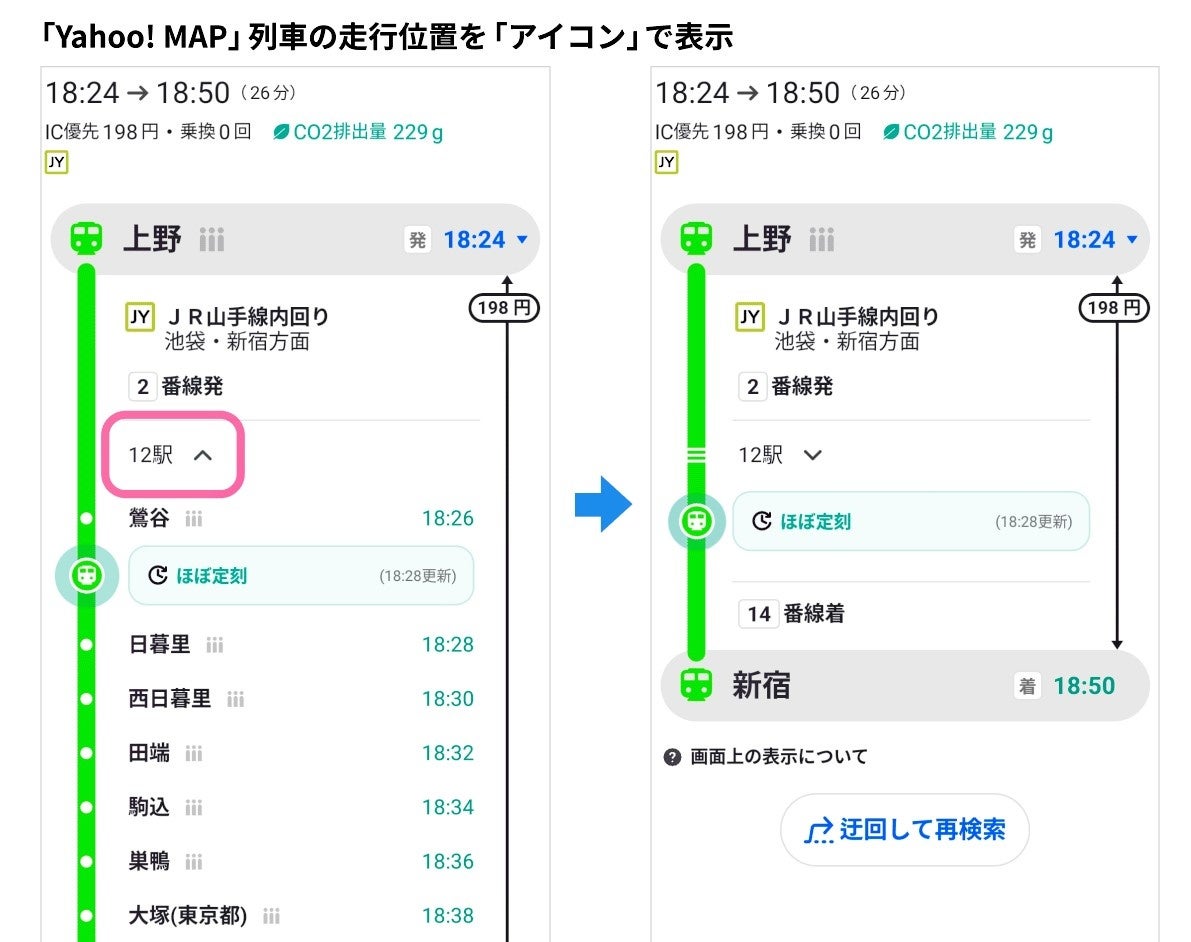Click the question mark help icon
Viewport: 1191px width, 942px height.
672,757
